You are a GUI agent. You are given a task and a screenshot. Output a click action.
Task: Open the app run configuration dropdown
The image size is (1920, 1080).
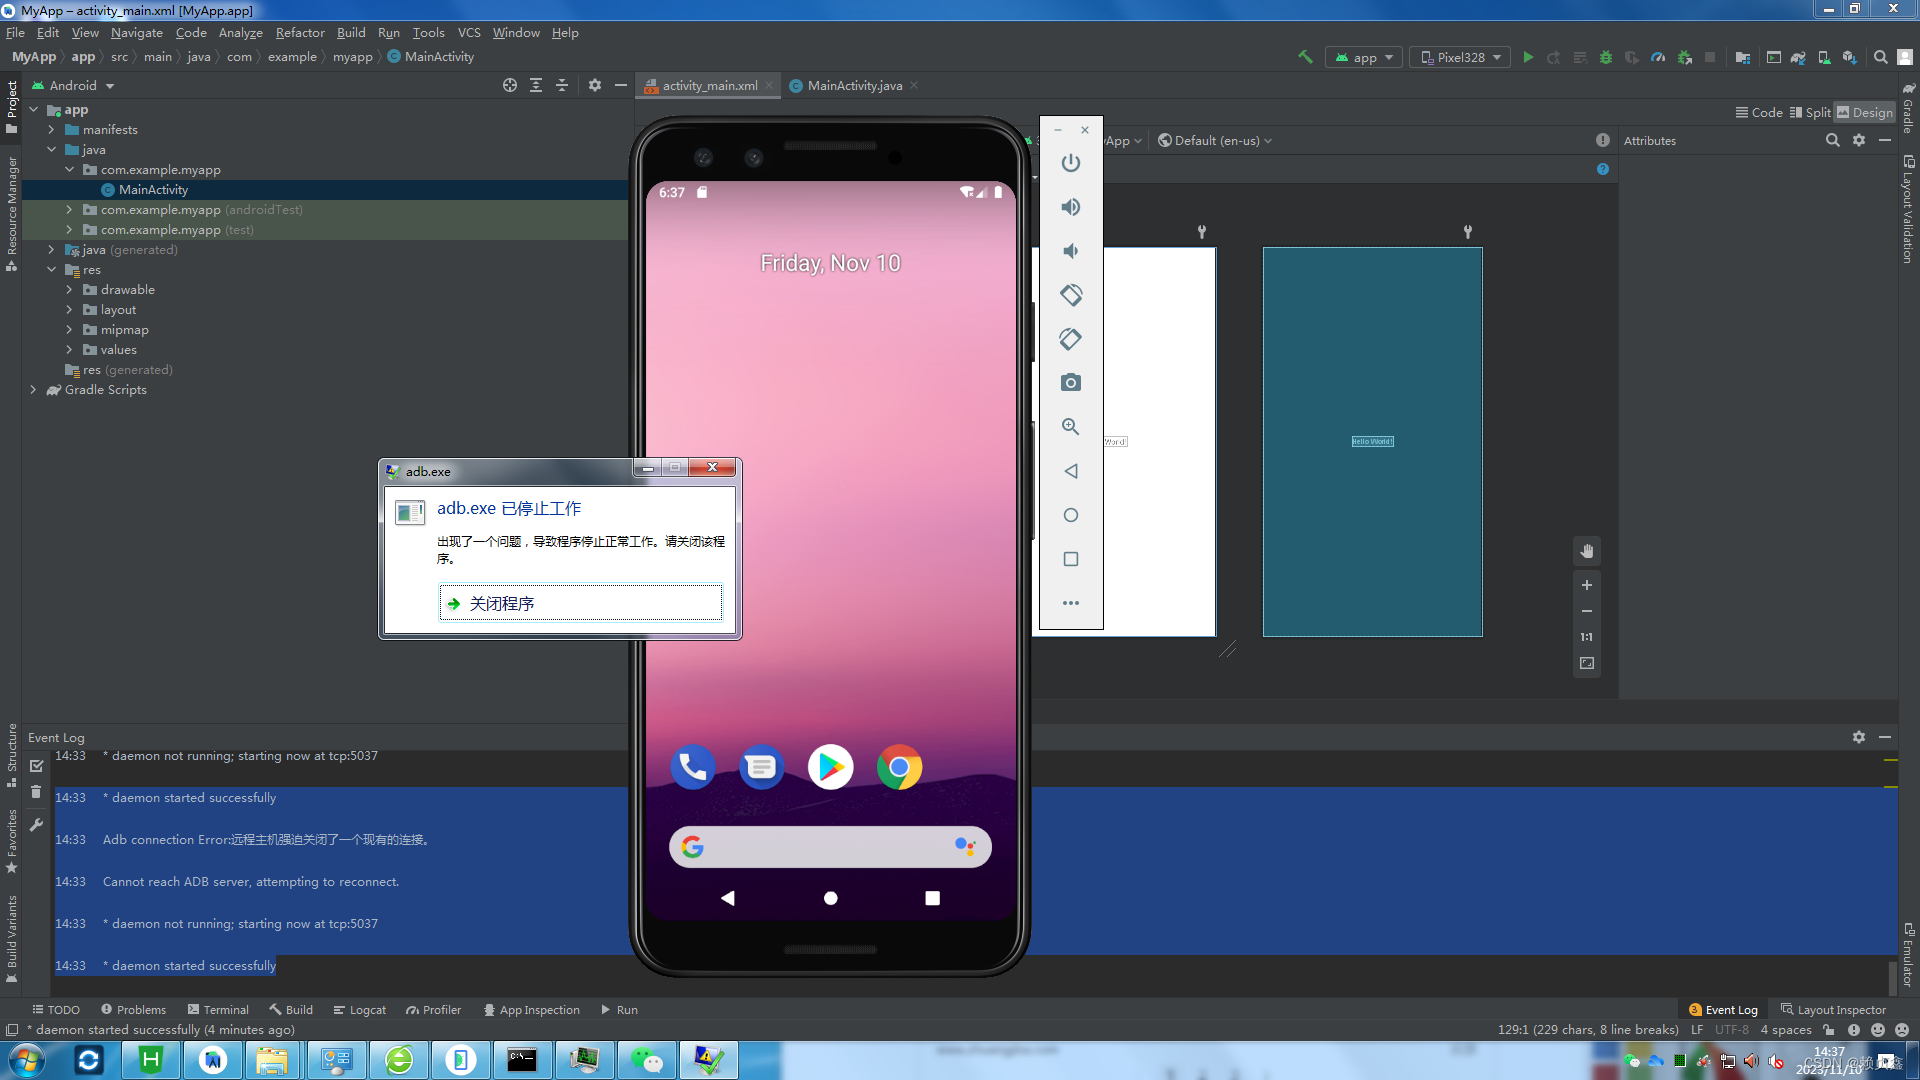pos(1364,57)
